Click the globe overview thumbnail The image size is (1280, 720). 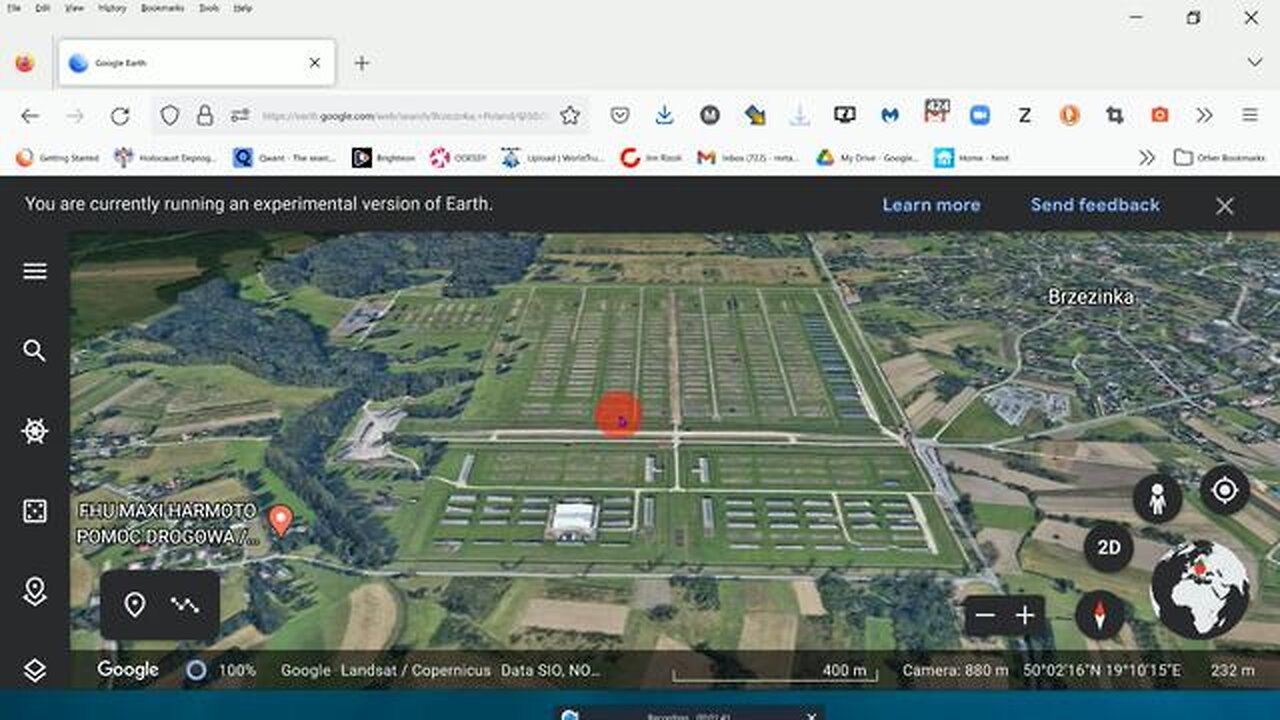coord(1200,590)
